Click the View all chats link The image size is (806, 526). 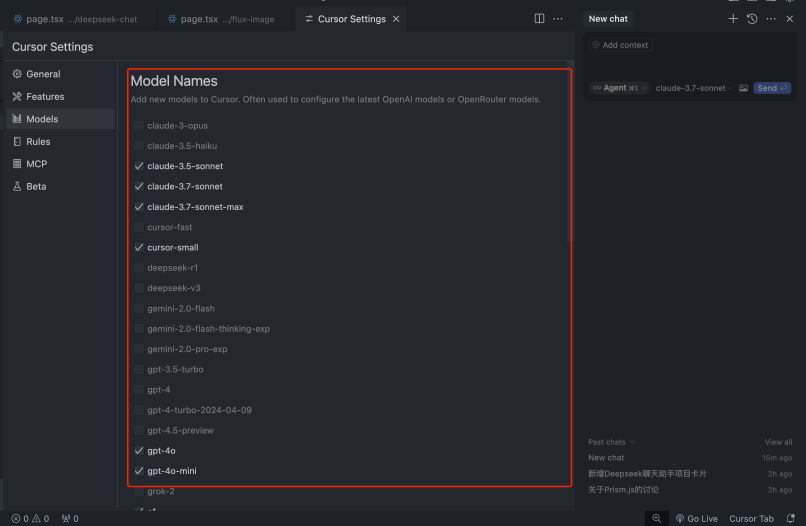coord(778,442)
